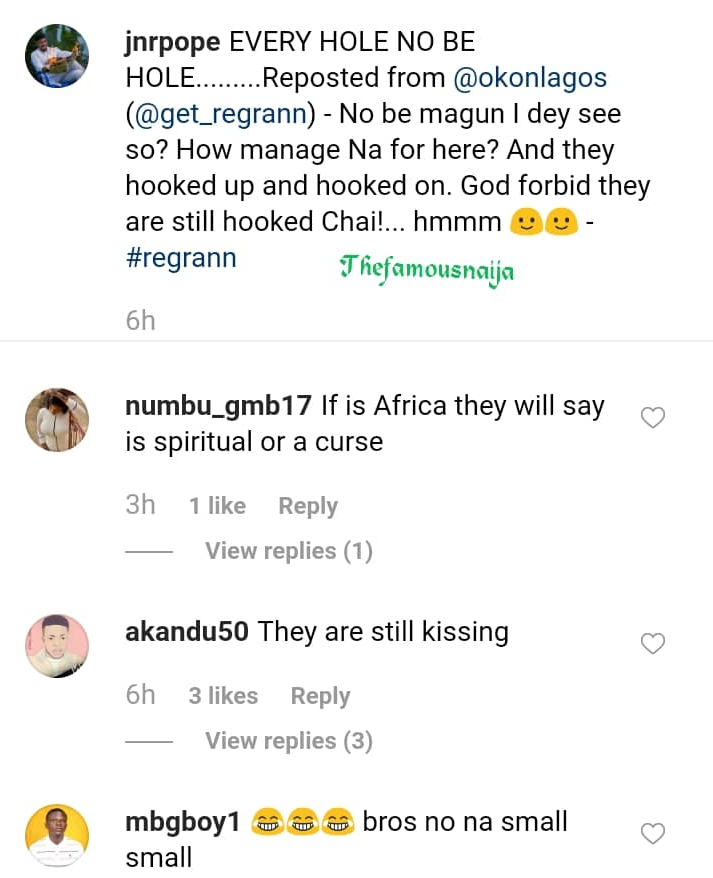Open the jnrpope username link
The width and height of the screenshot is (713, 878).
coord(174,43)
